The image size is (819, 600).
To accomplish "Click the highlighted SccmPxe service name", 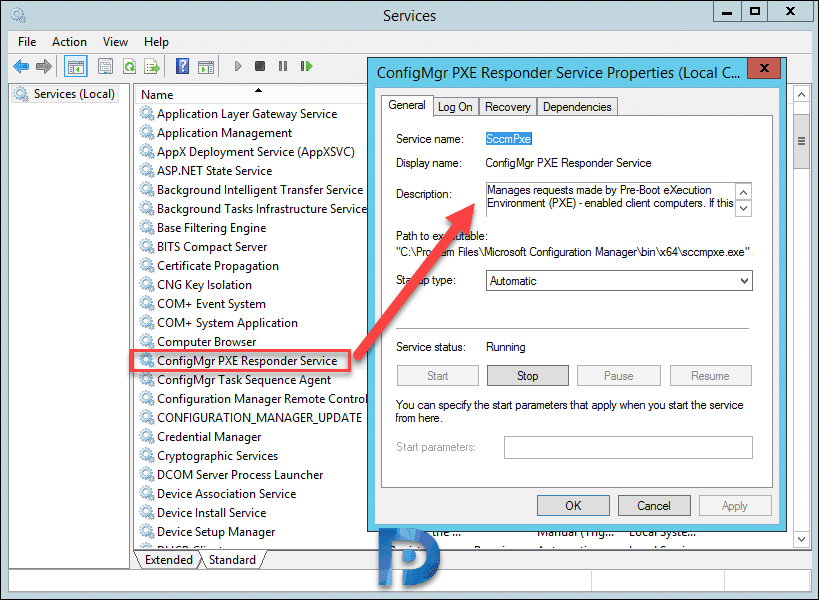I will pos(508,139).
